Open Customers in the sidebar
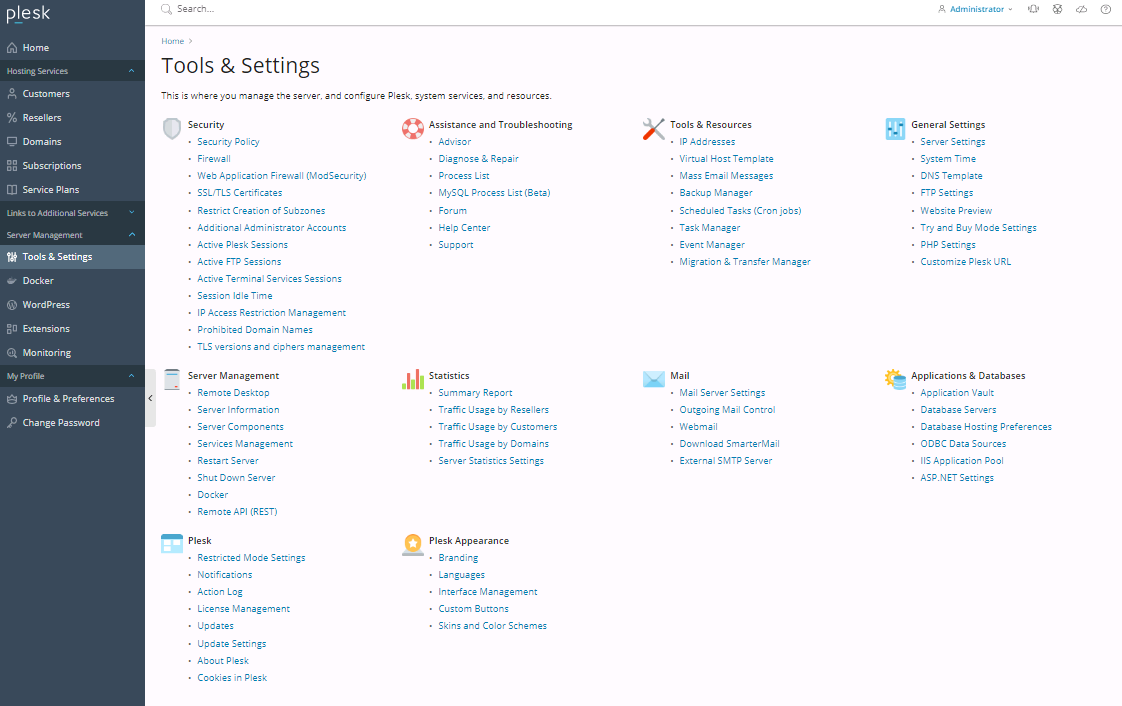The image size is (1122, 706). pos(72,94)
